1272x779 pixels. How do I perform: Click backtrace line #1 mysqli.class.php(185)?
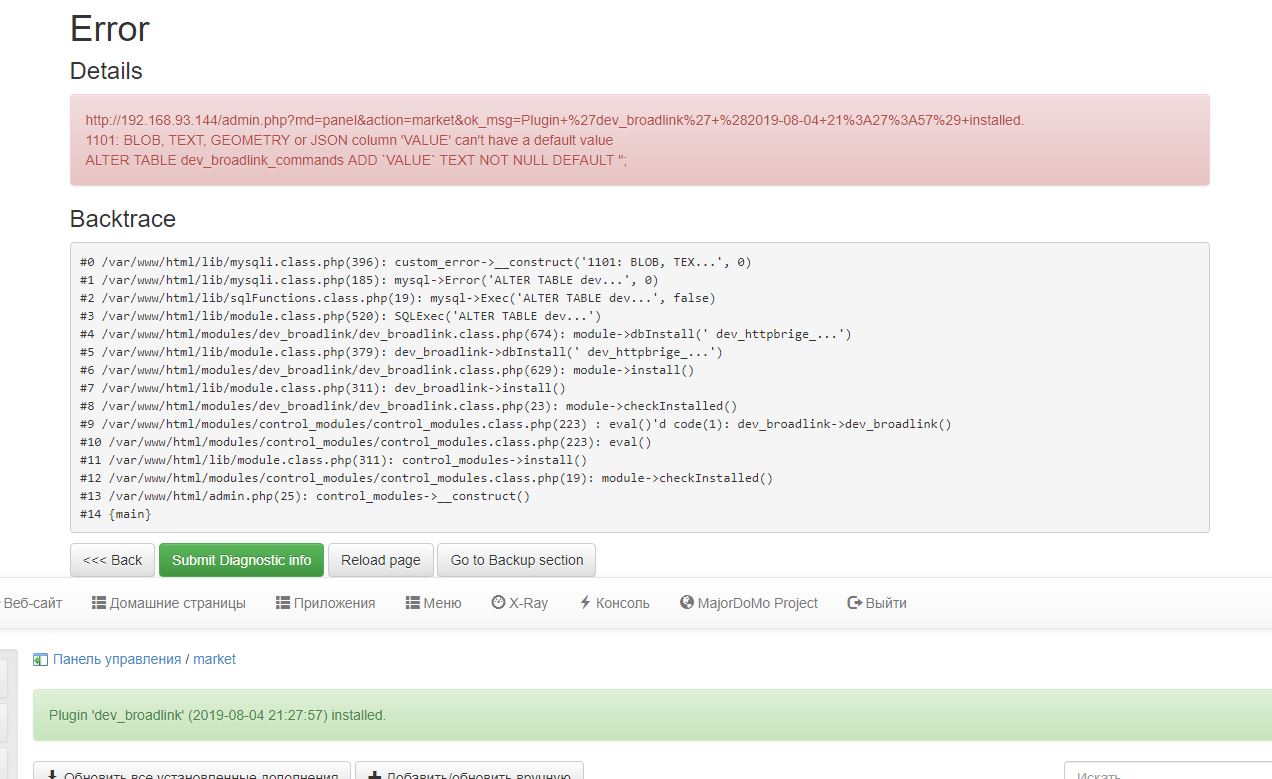369,280
